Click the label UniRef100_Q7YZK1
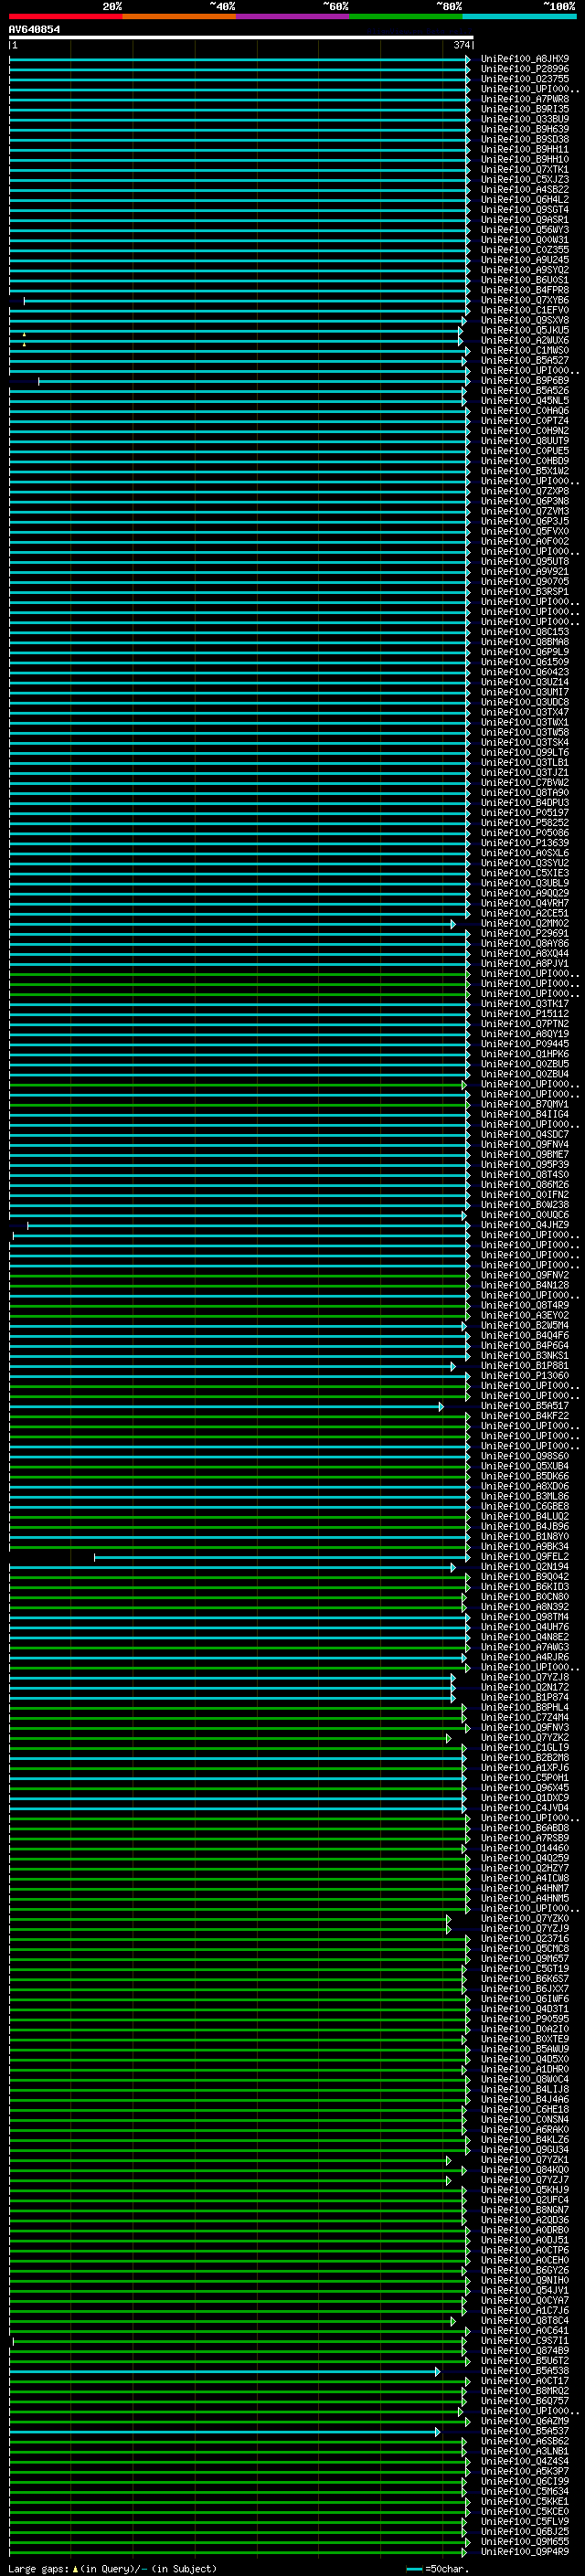This screenshot has height=2576, width=585. click(525, 2161)
